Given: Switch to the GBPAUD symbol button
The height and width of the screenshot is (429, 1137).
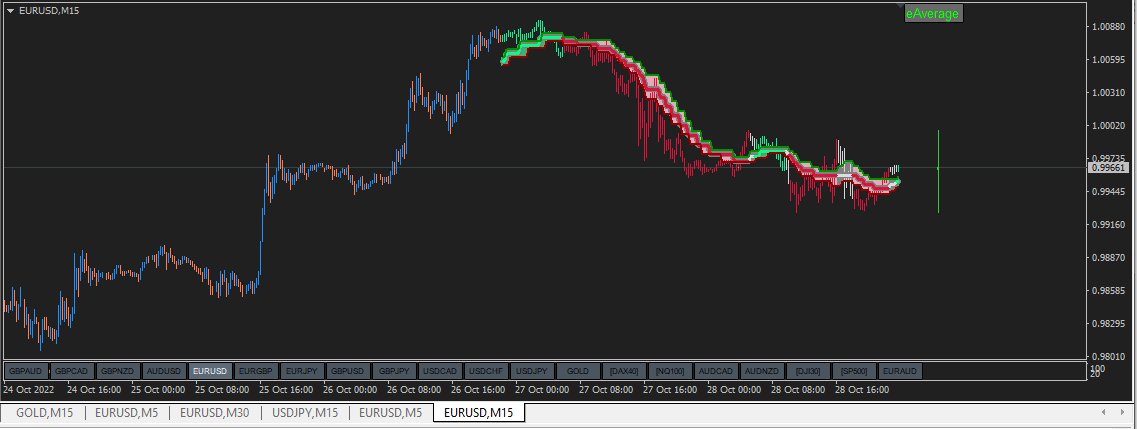Looking at the screenshot, I should tap(27, 371).
